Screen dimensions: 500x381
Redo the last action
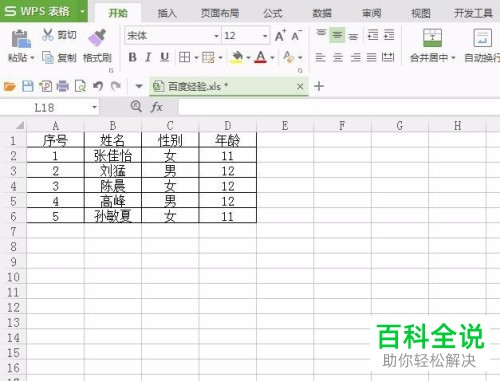(116, 86)
